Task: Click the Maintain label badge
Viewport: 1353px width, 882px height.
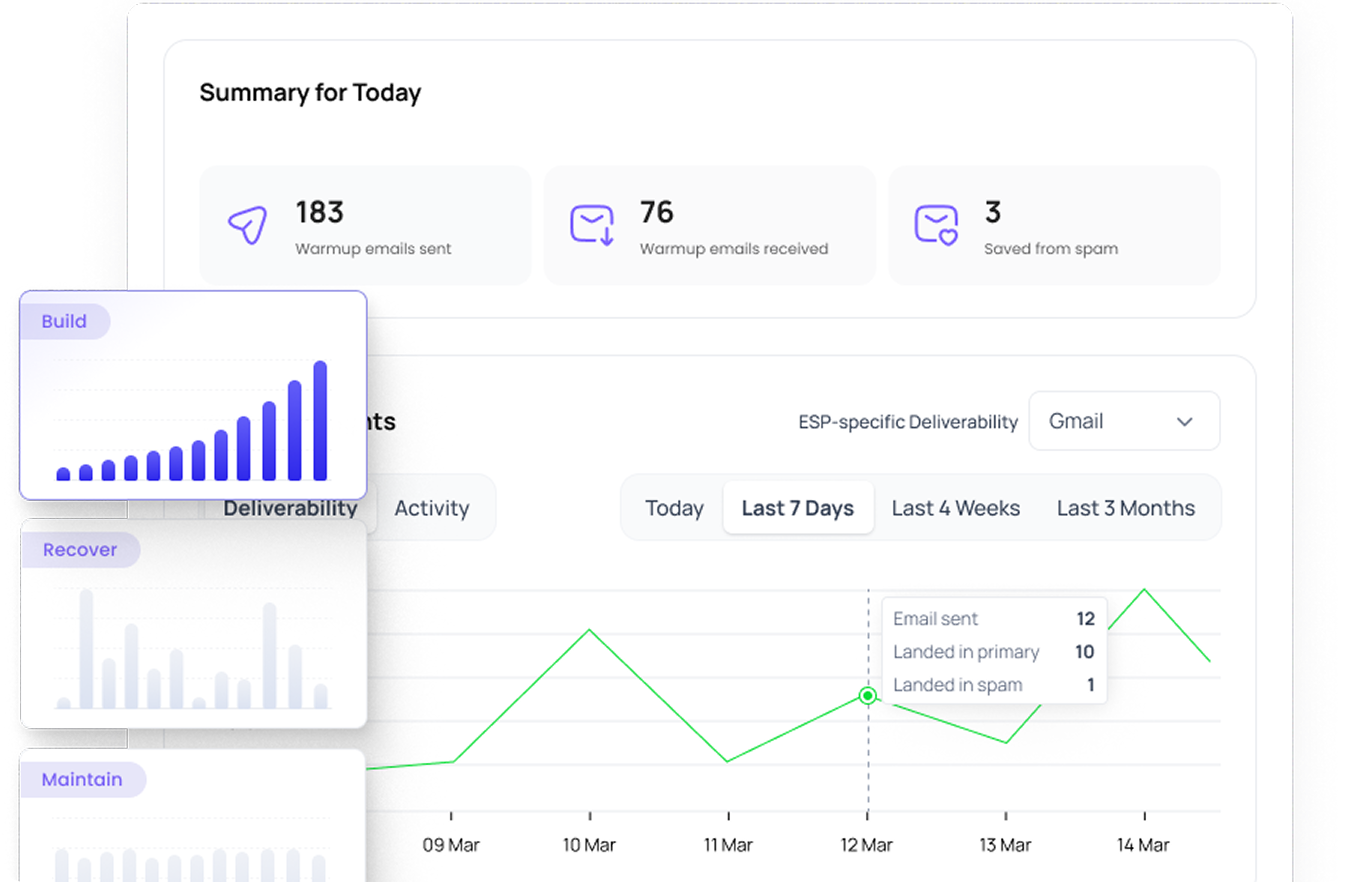Action: 82,780
